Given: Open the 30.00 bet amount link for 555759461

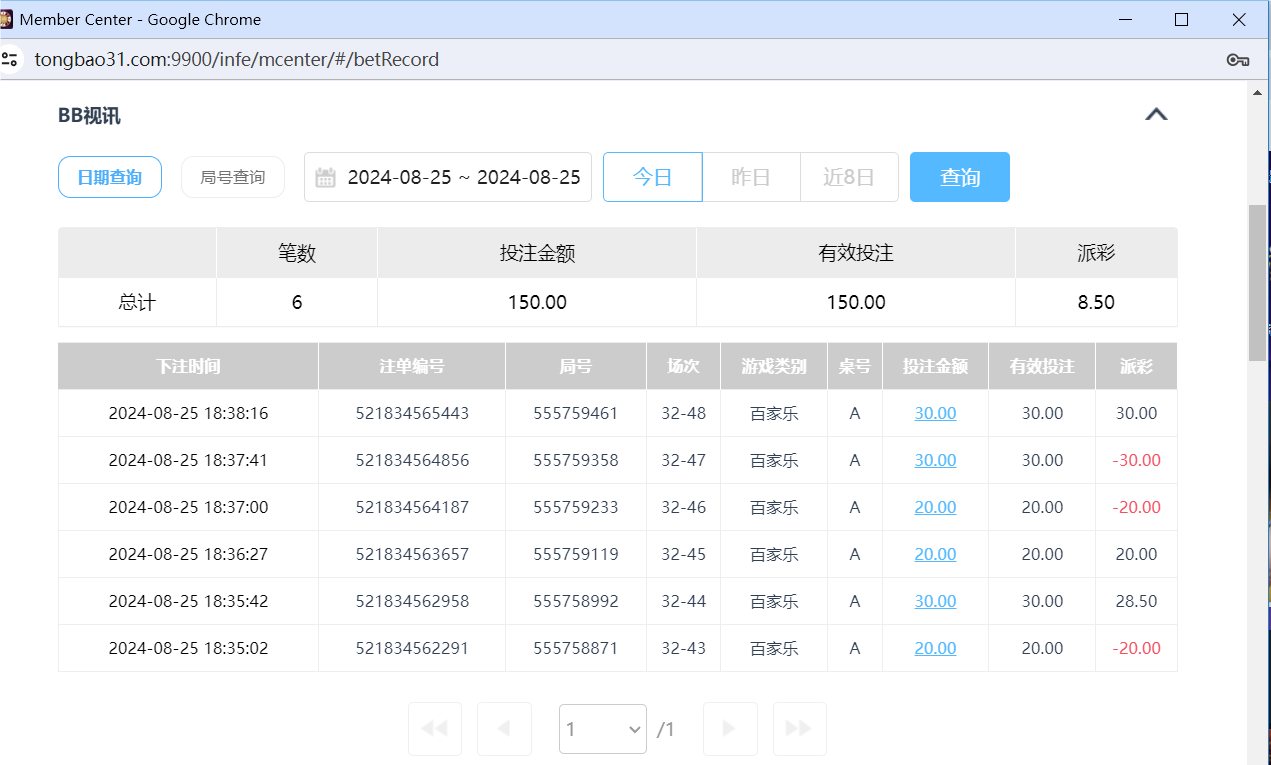Looking at the screenshot, I should (x=934, y=413).
